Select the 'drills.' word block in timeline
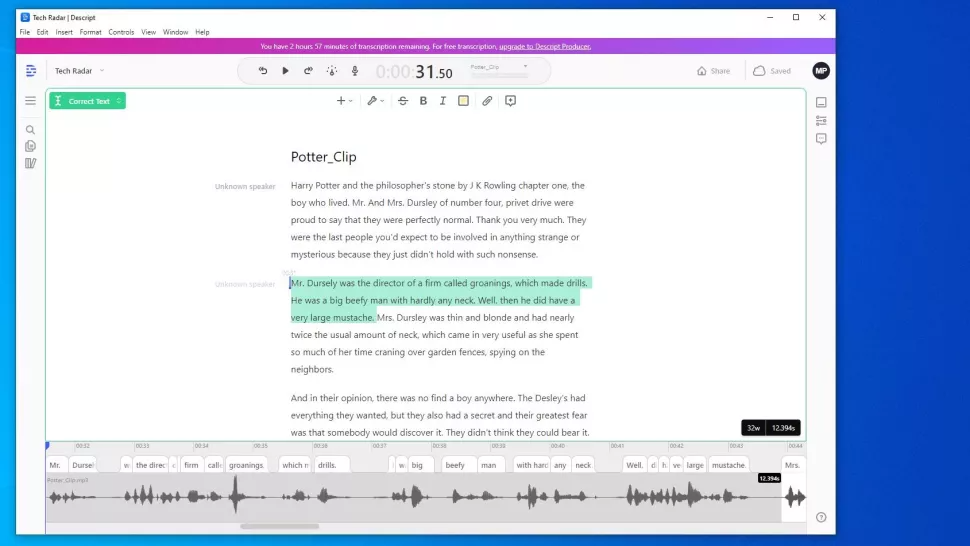 coord(332,465)
